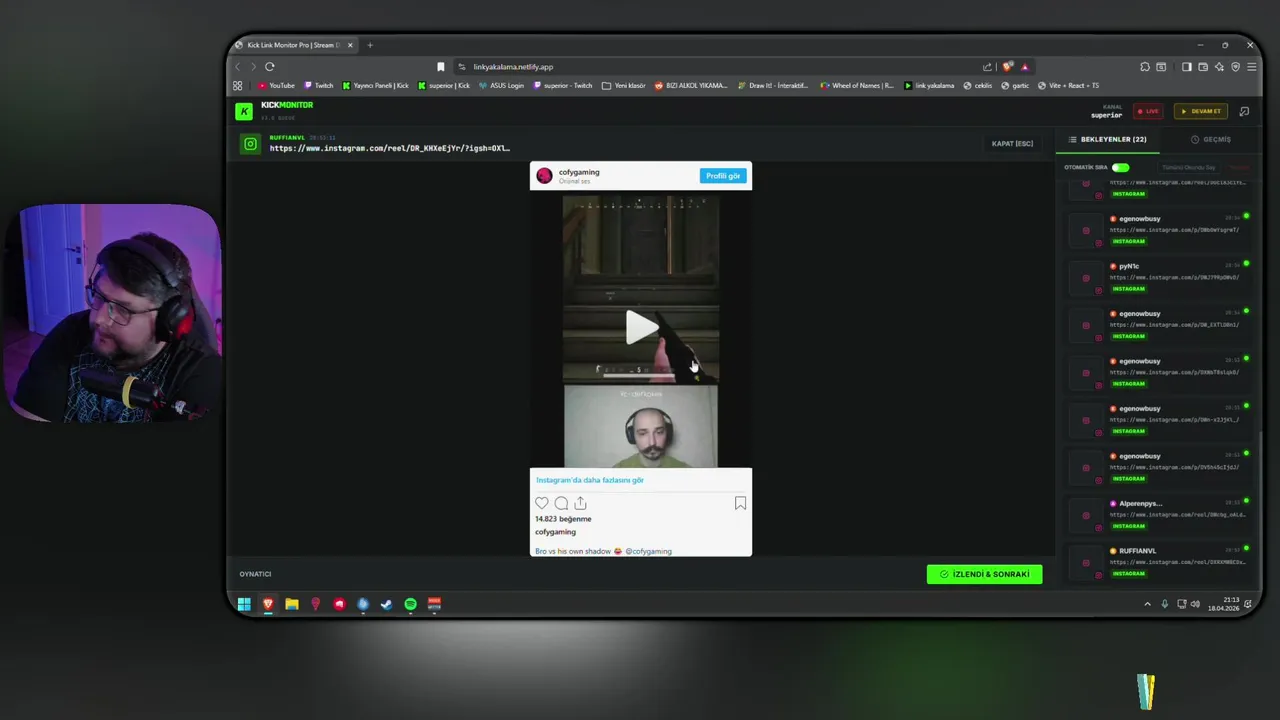Open the Wheel of Names bookmark

tap(857, 86)
